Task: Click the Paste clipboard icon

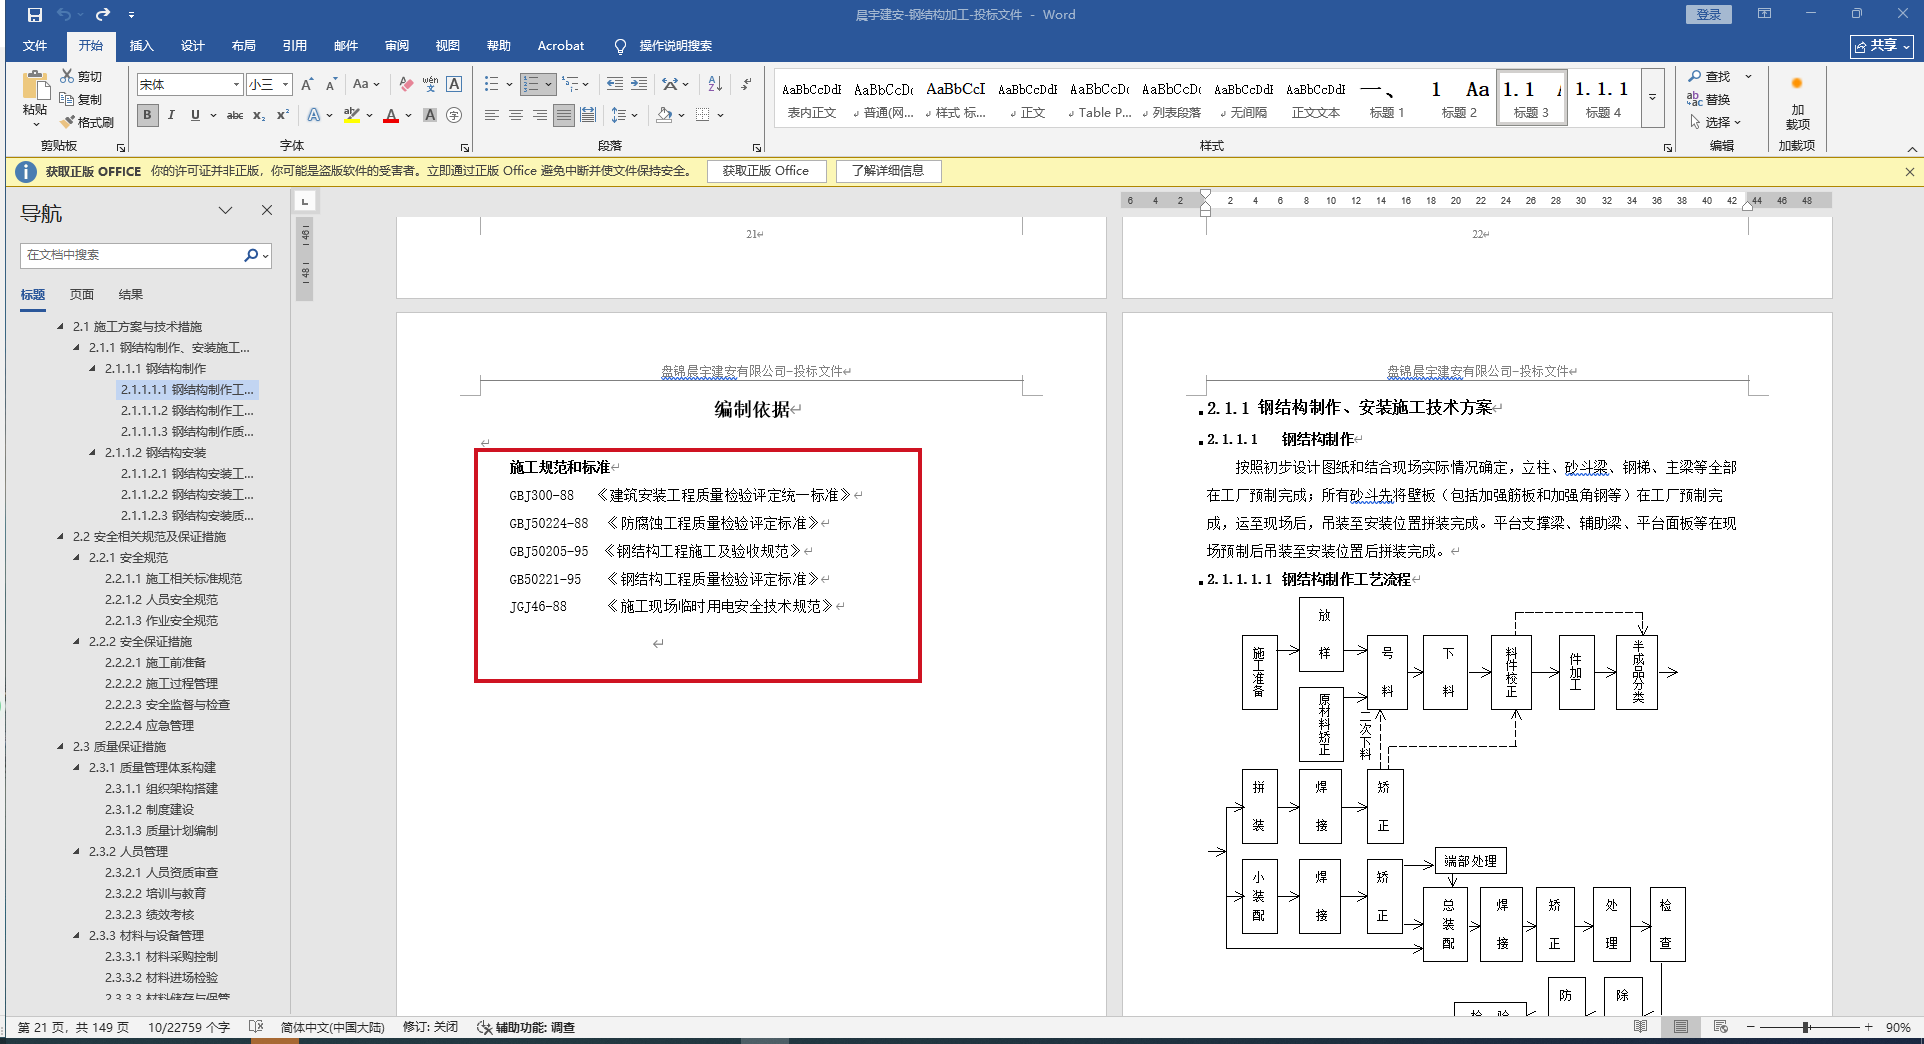Action: pos(35,87)
